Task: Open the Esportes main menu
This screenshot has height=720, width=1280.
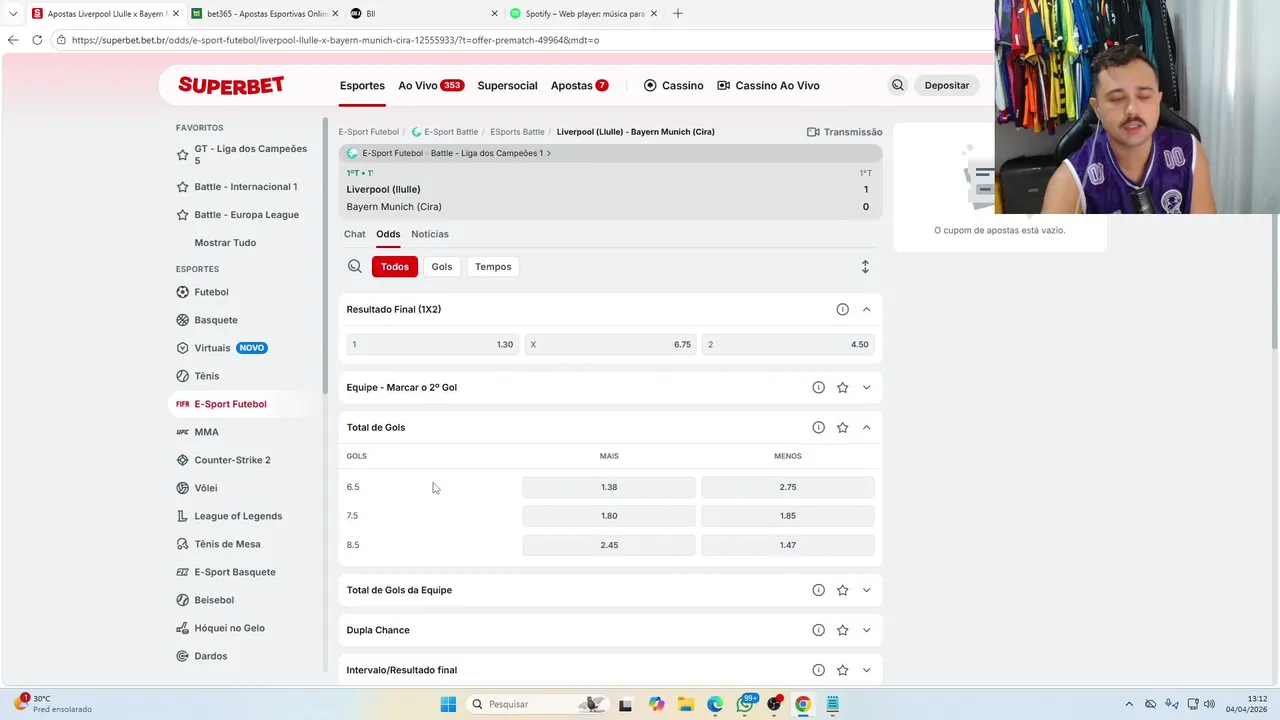Action: [x=362, y=86]
